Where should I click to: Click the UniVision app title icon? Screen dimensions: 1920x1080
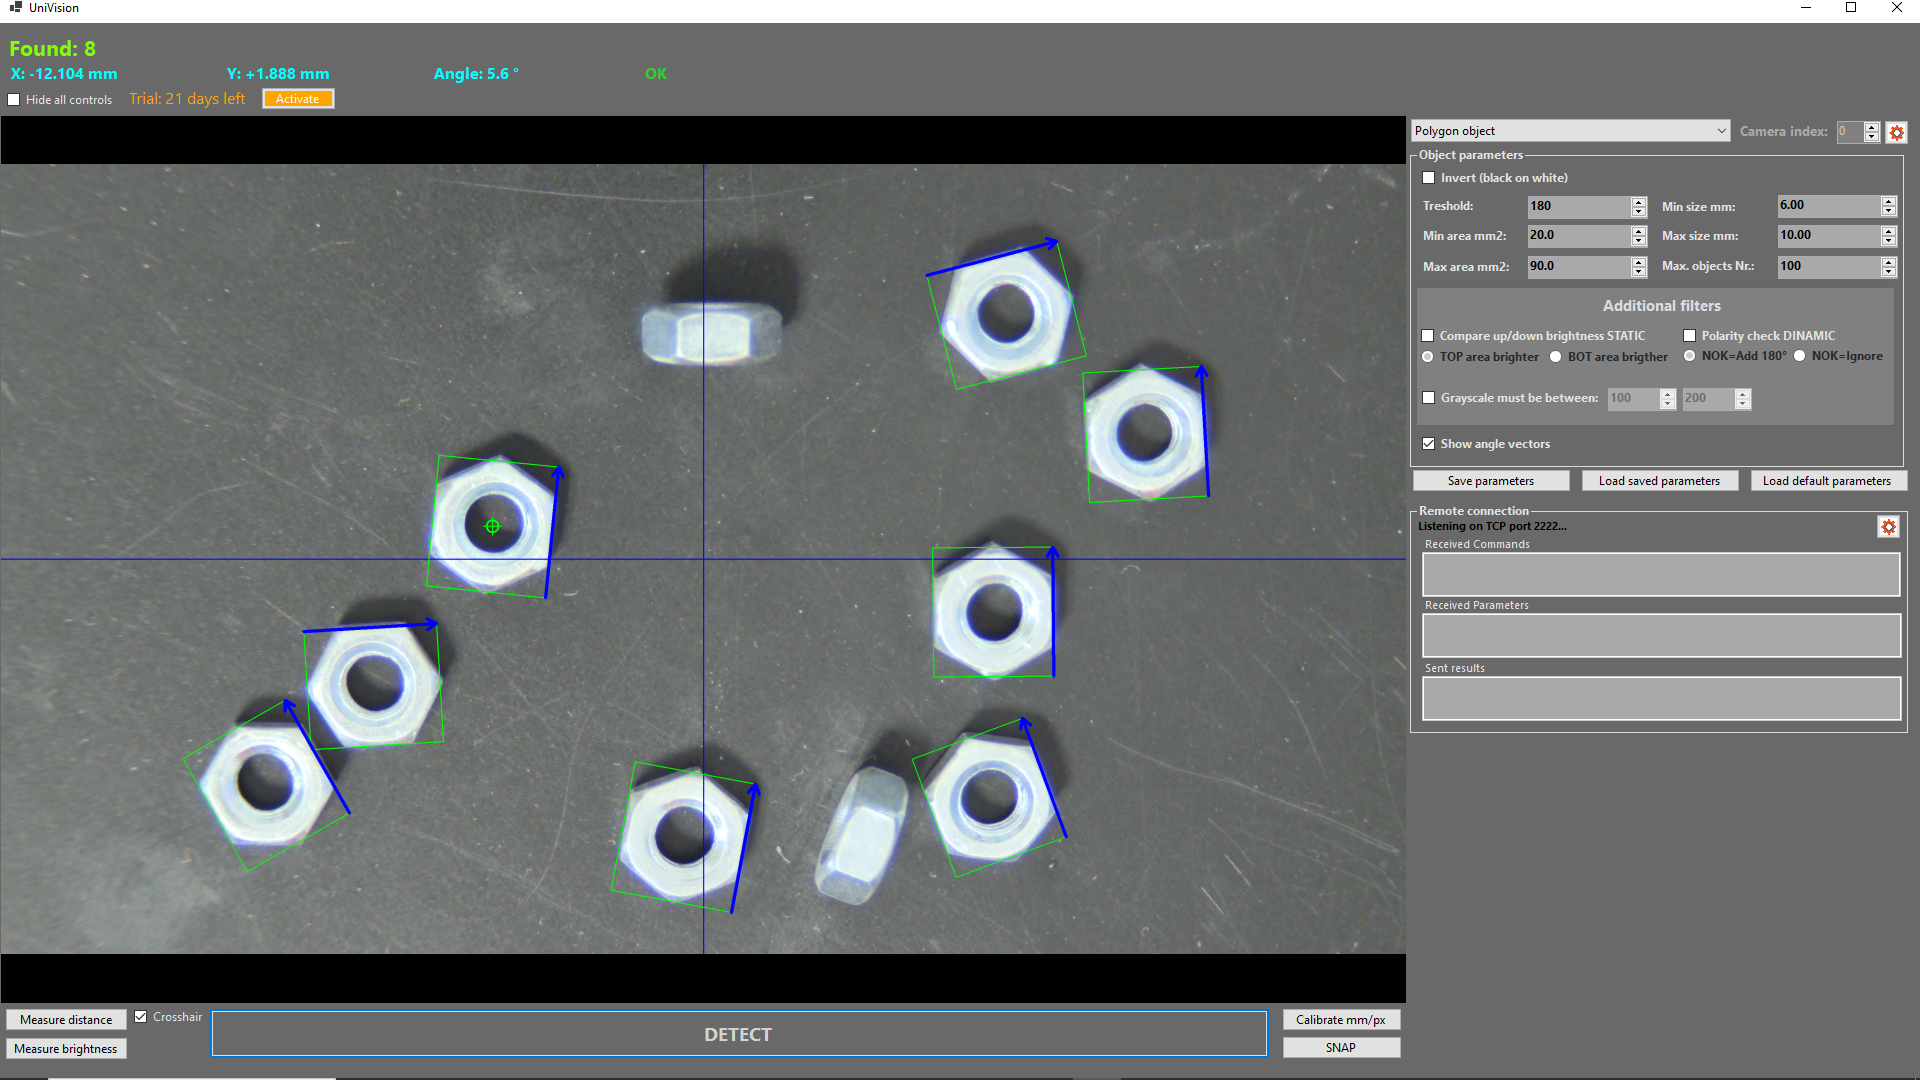15,7
